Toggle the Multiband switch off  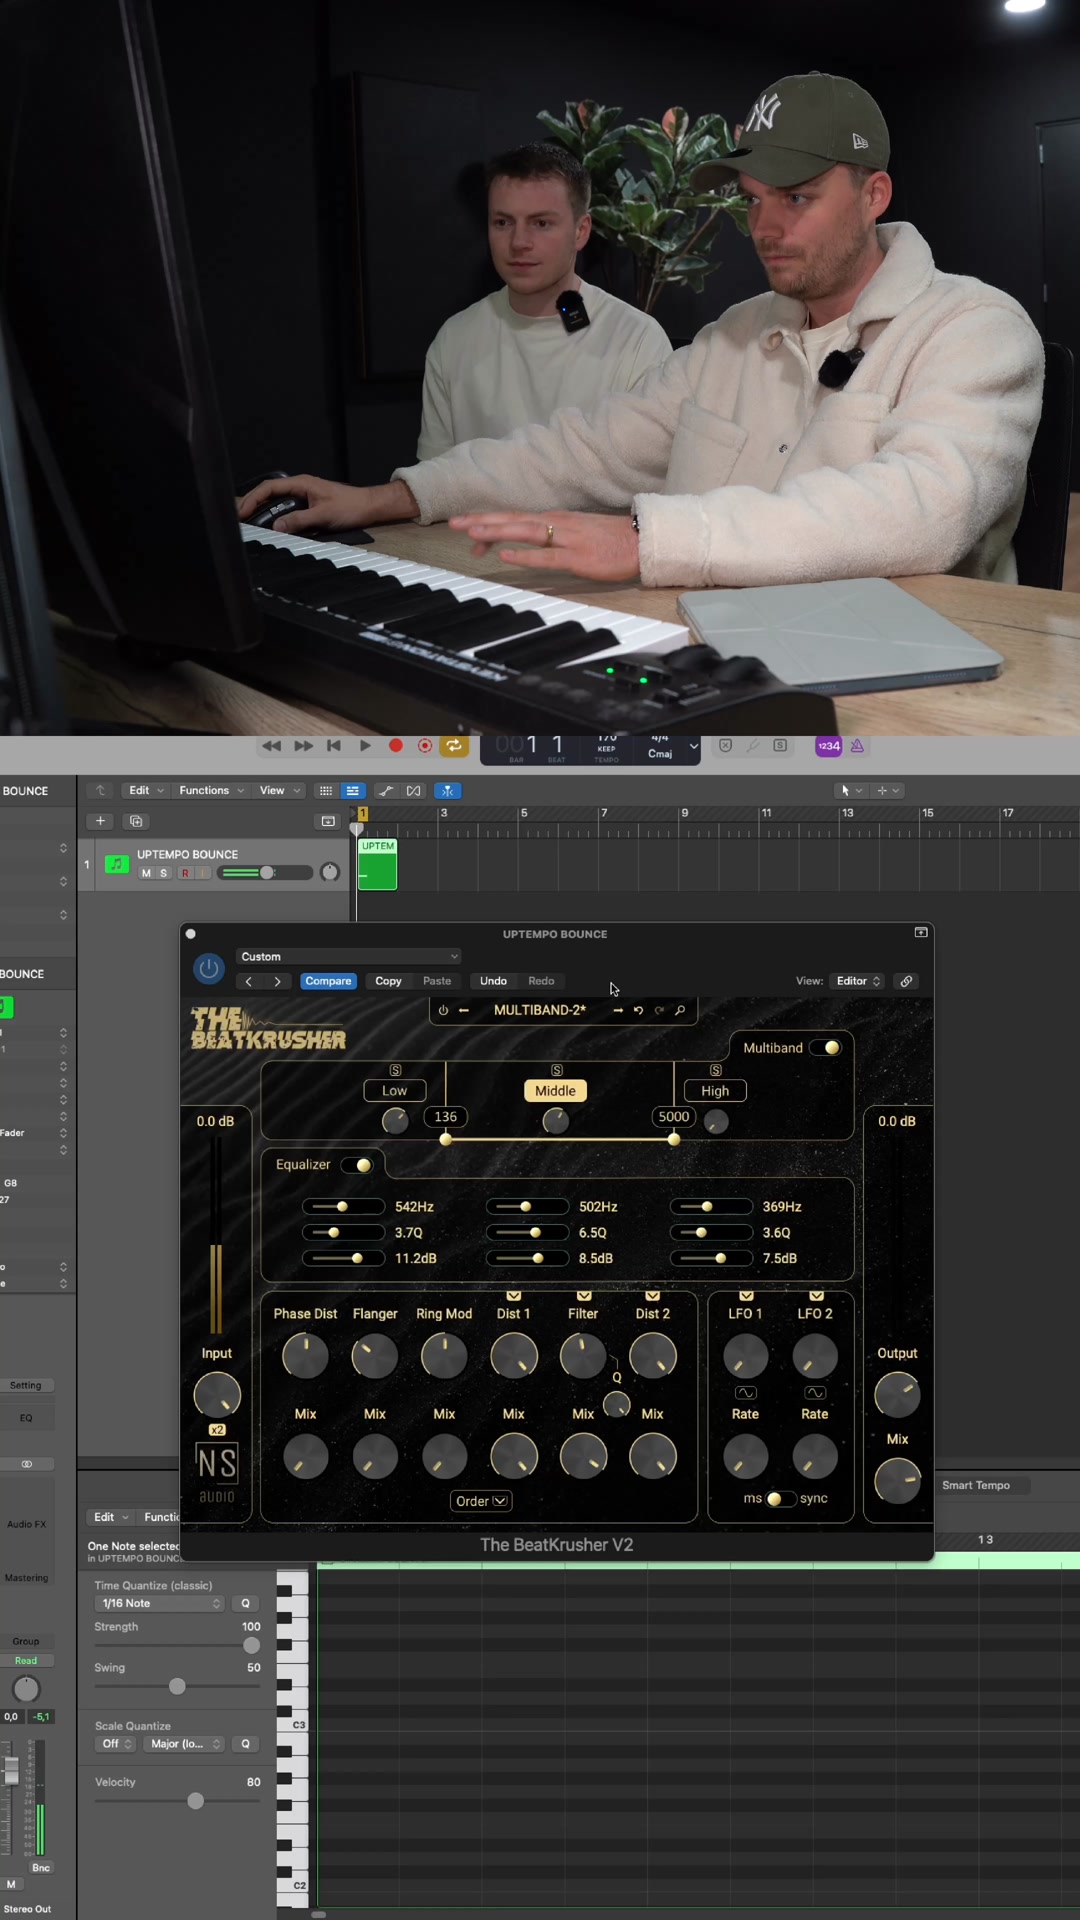[x=826, y=1048]
